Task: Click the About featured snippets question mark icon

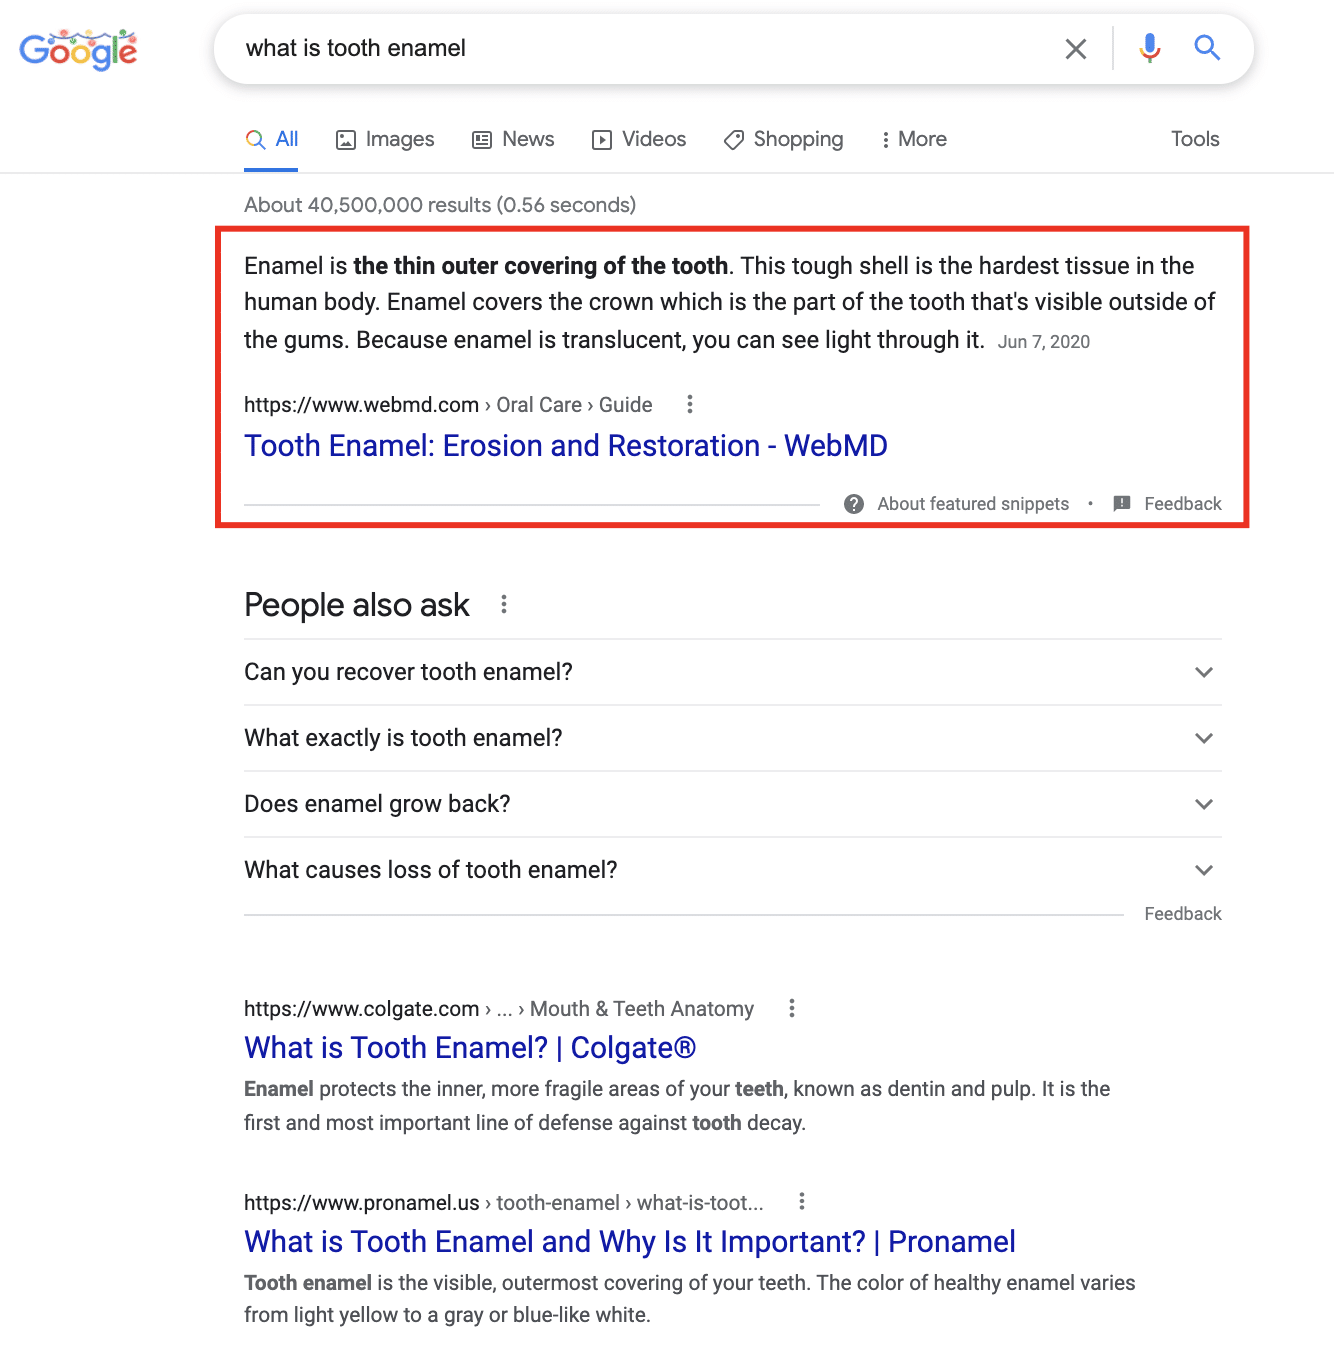Action: click(854, 504)
